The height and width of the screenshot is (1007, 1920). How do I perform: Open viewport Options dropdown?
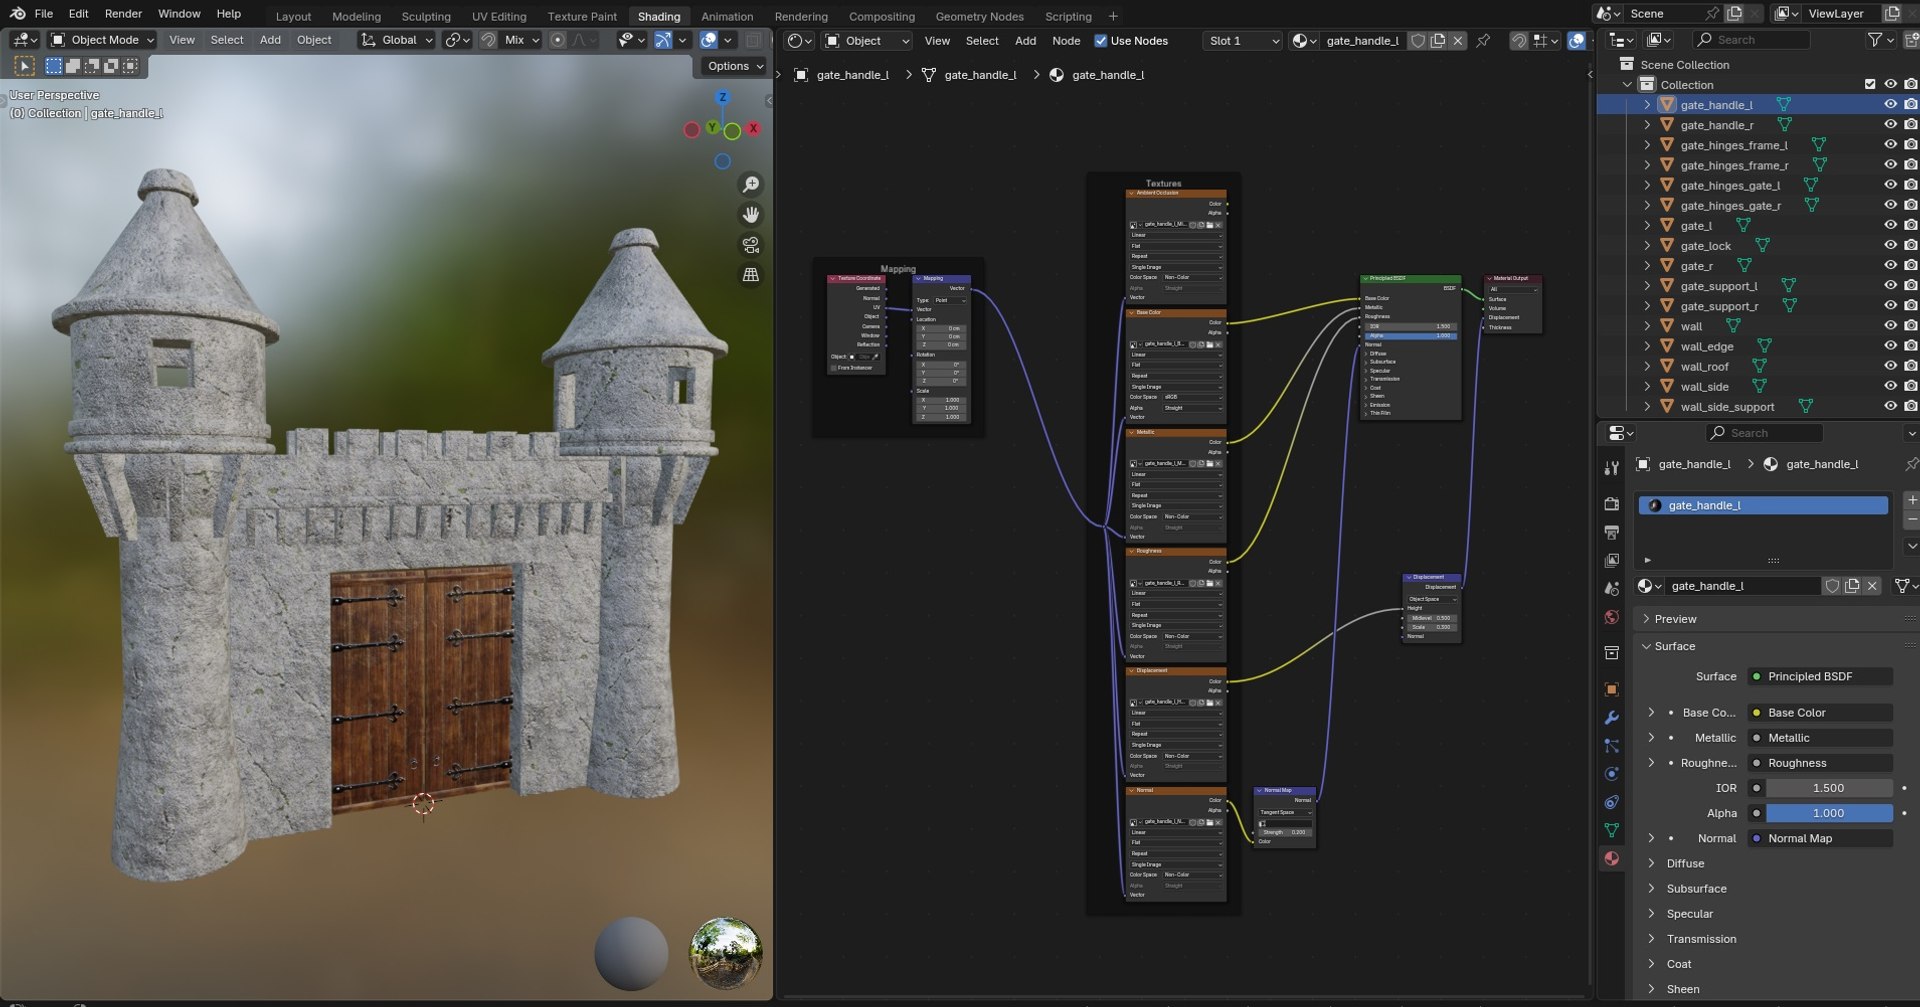(x=735, y=66)
